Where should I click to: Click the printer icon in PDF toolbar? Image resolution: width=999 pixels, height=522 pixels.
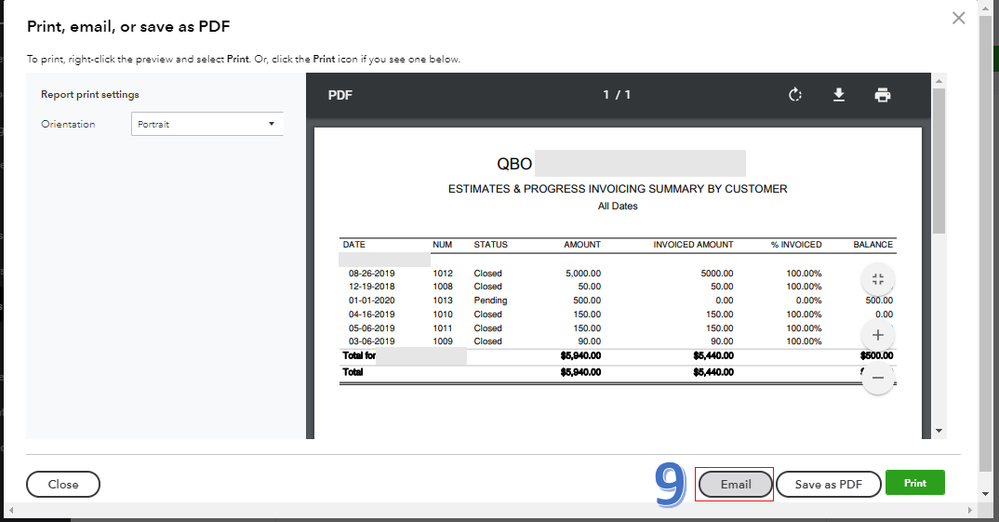882,95
